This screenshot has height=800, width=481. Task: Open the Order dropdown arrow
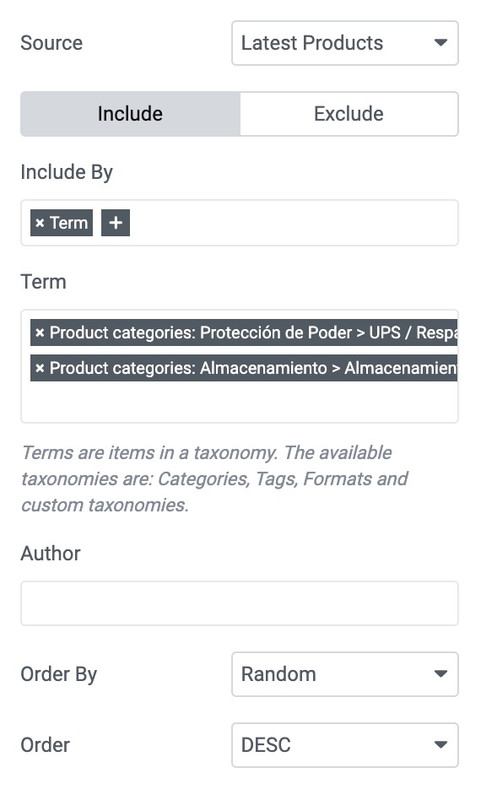pos(441,745)
